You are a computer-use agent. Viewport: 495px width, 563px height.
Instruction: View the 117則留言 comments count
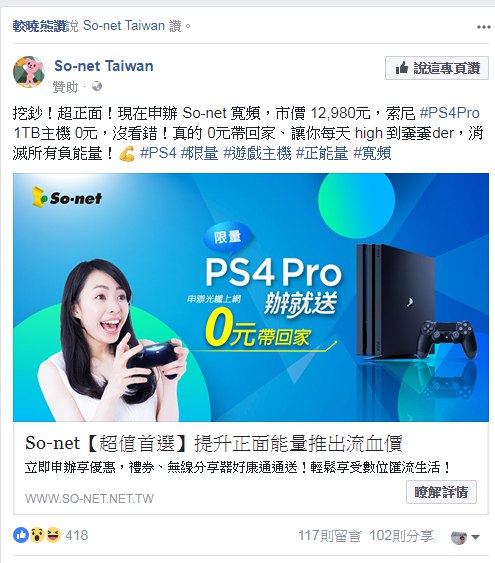point(330,536)
